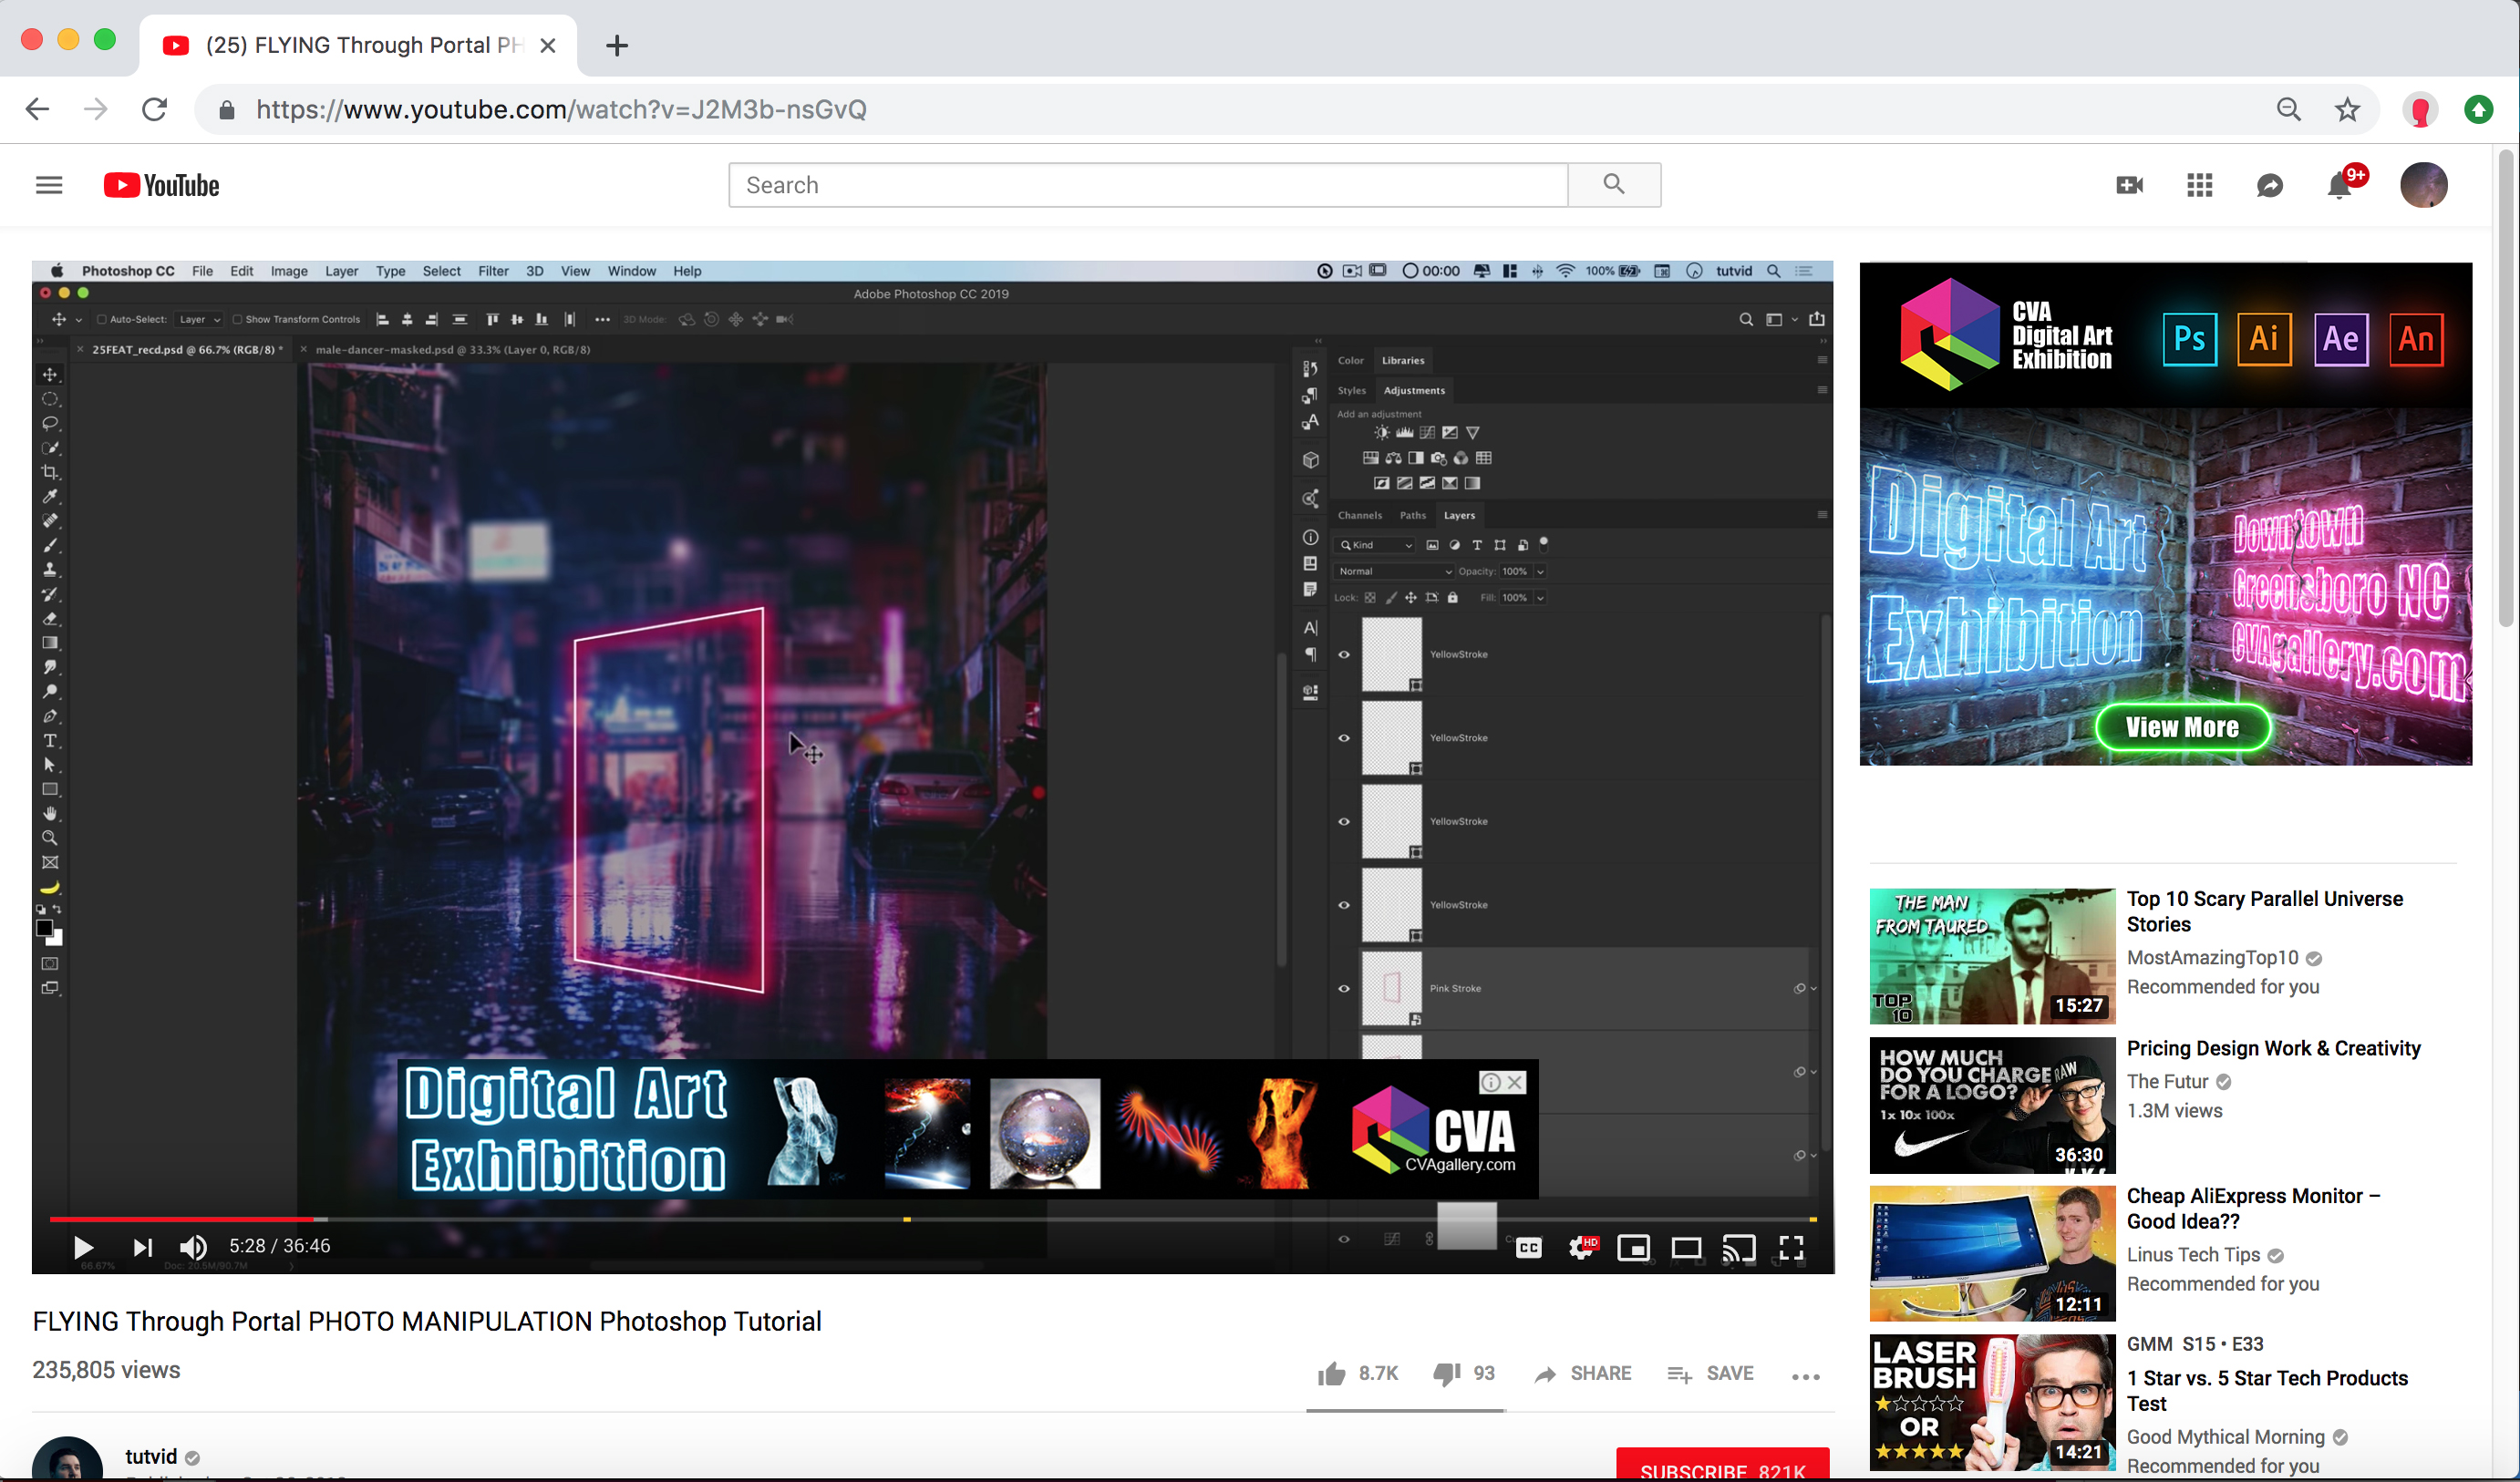Click the foreground color swatch

coord(44,928)
